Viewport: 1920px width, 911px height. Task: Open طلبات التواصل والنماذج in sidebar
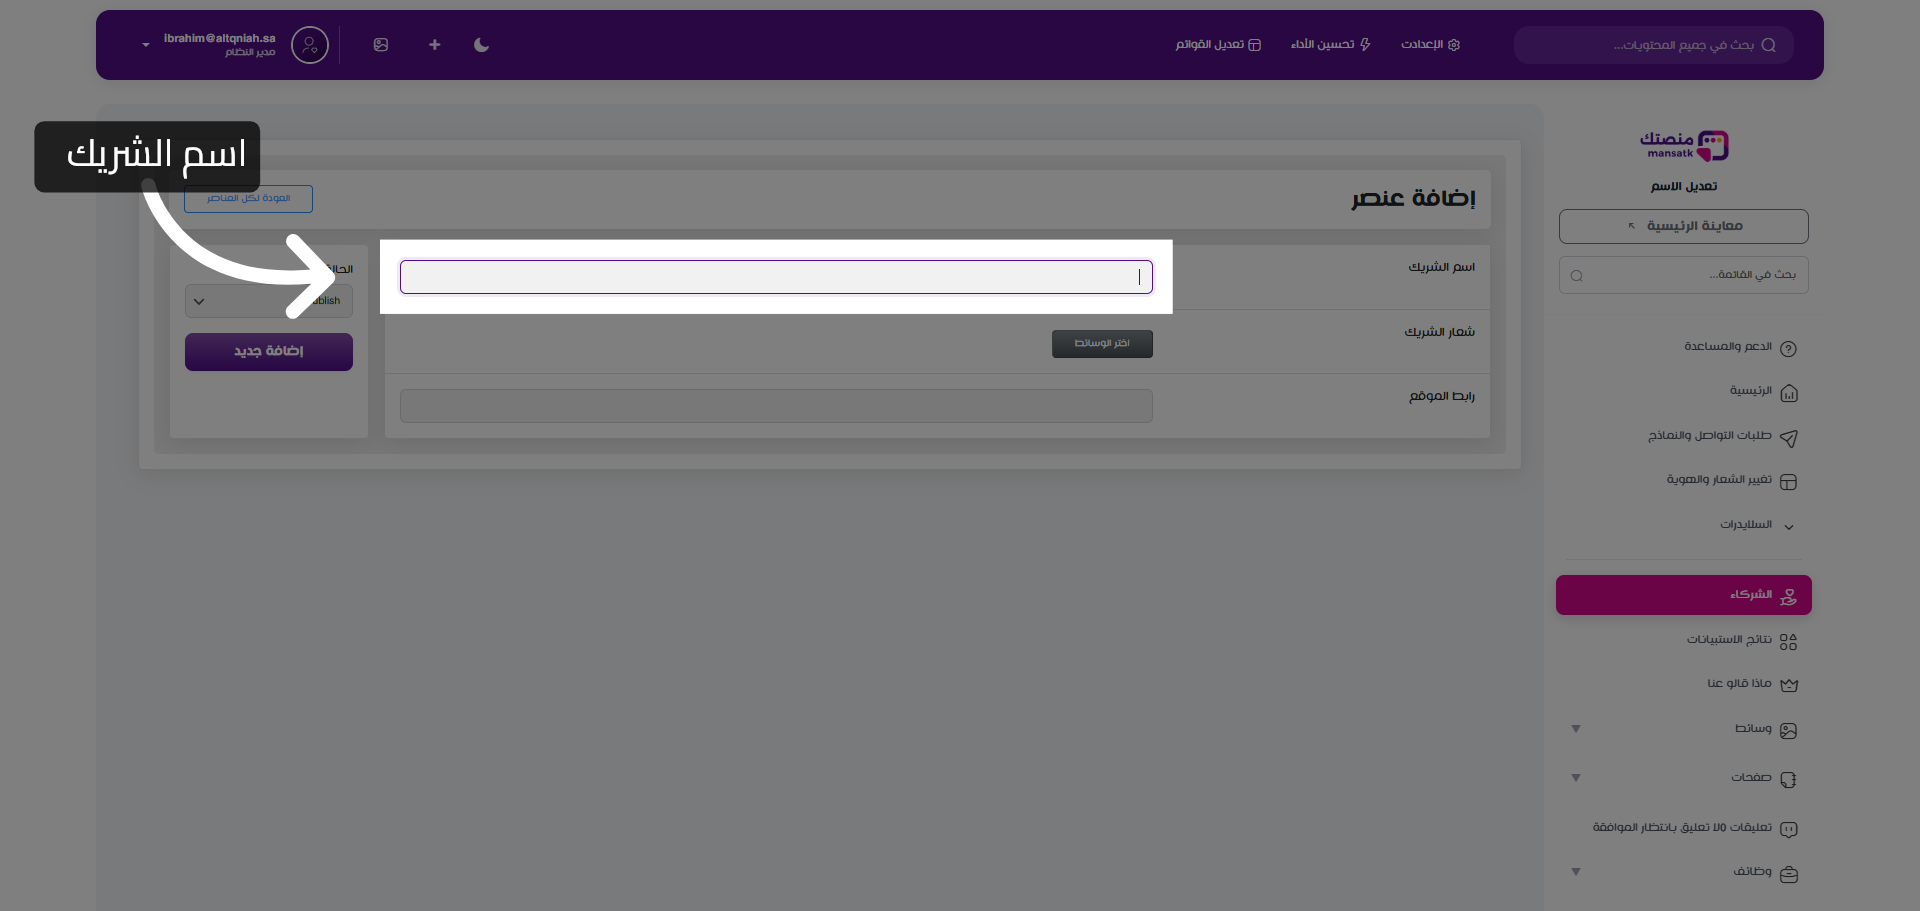click(x=1710, y=436)
